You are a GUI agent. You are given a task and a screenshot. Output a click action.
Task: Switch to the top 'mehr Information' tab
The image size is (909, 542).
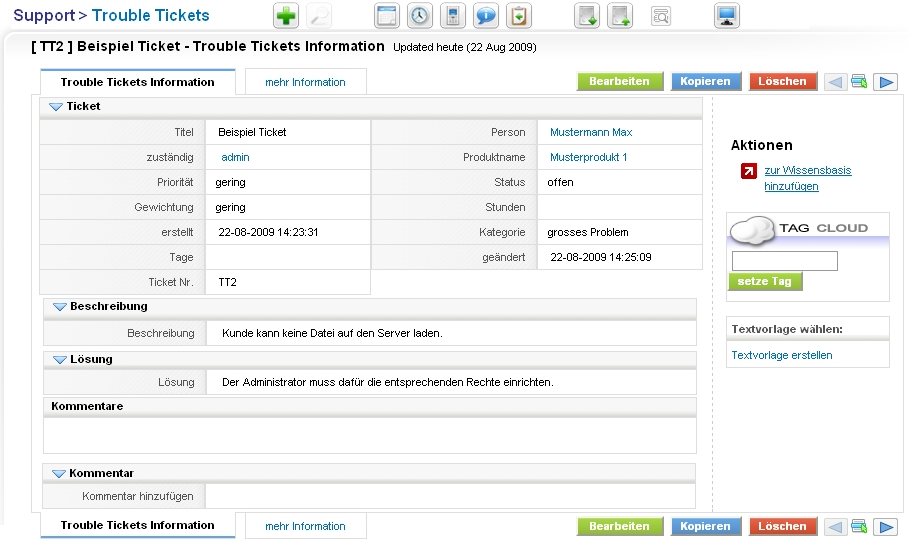click(x=305, y=82)
